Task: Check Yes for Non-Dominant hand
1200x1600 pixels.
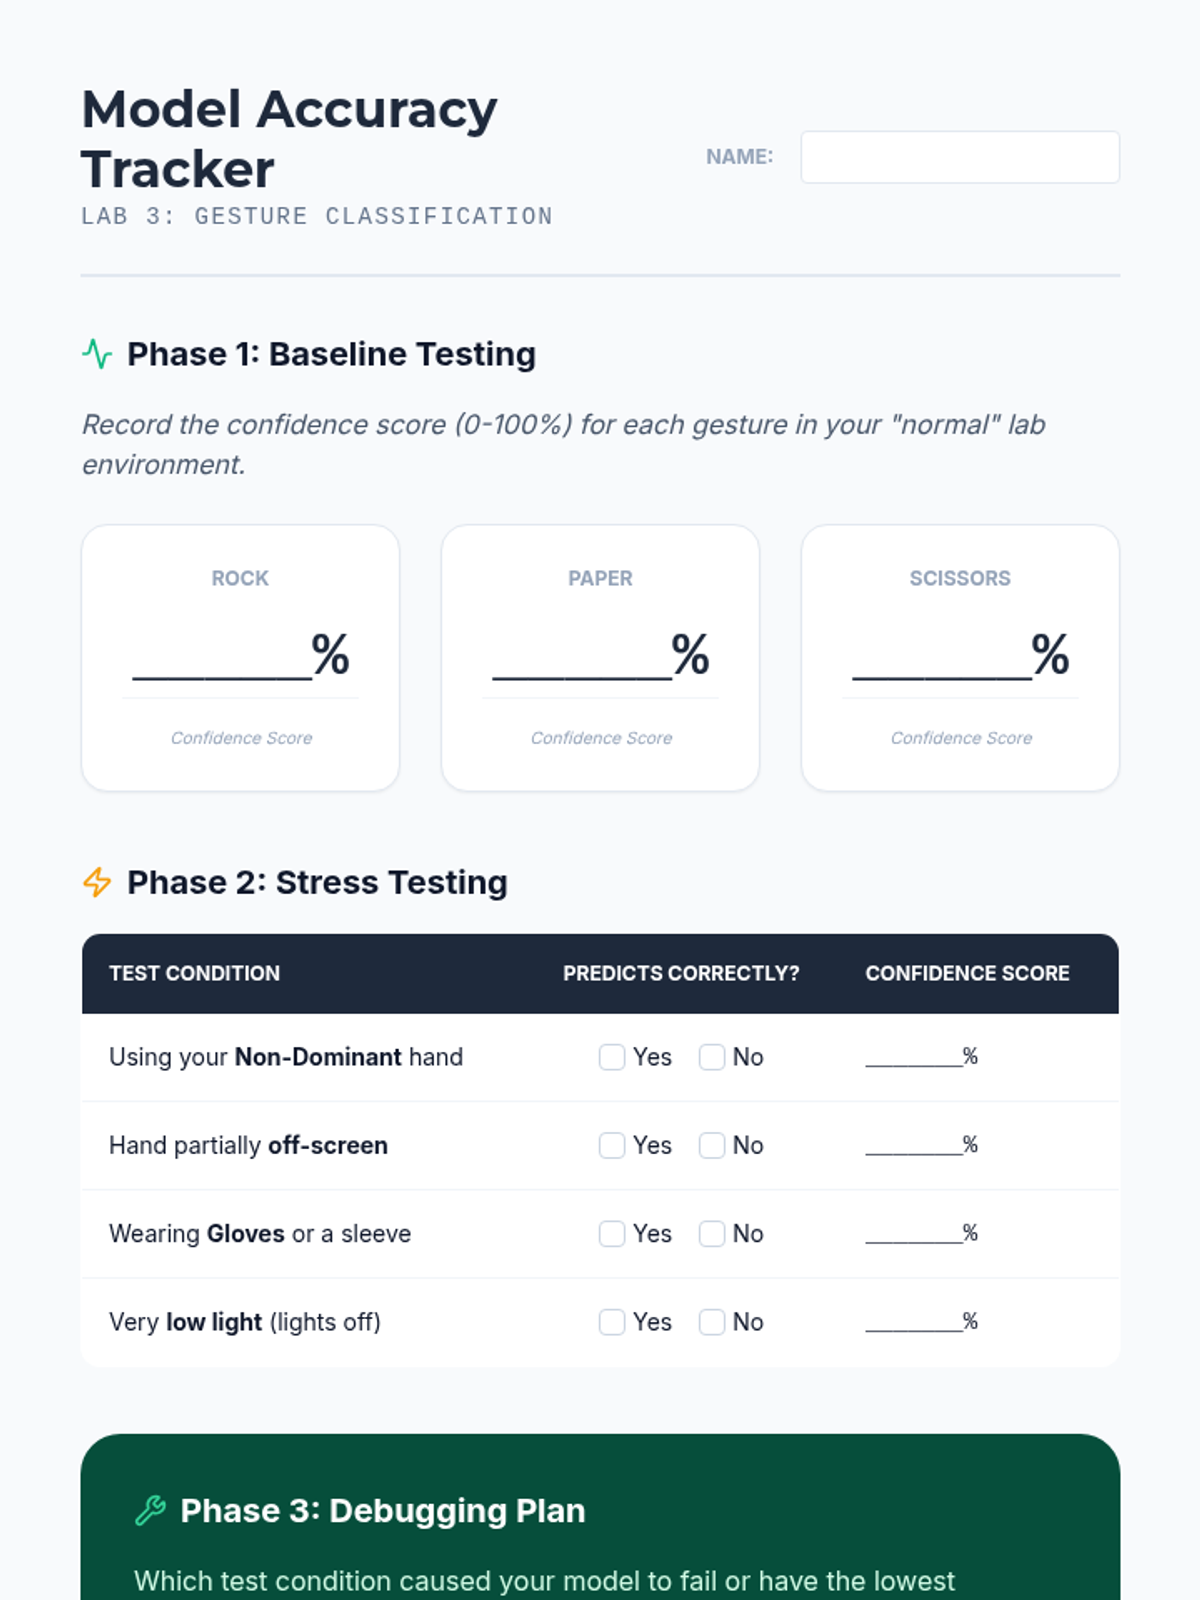Action: pyautogui.click(x=612, y=1057)
